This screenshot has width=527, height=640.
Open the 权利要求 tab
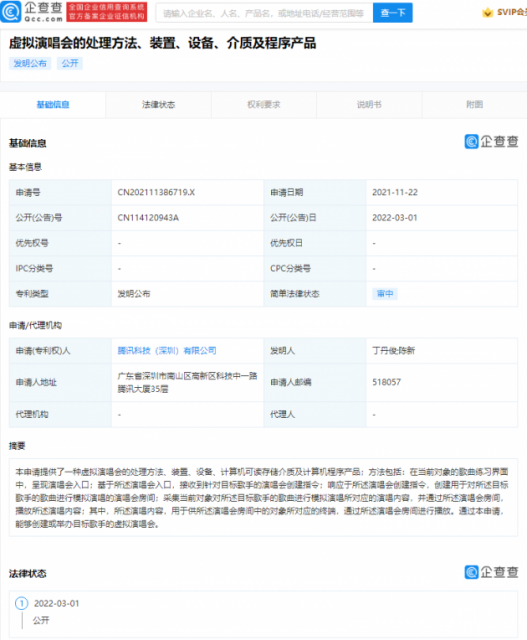click(264, 105)
